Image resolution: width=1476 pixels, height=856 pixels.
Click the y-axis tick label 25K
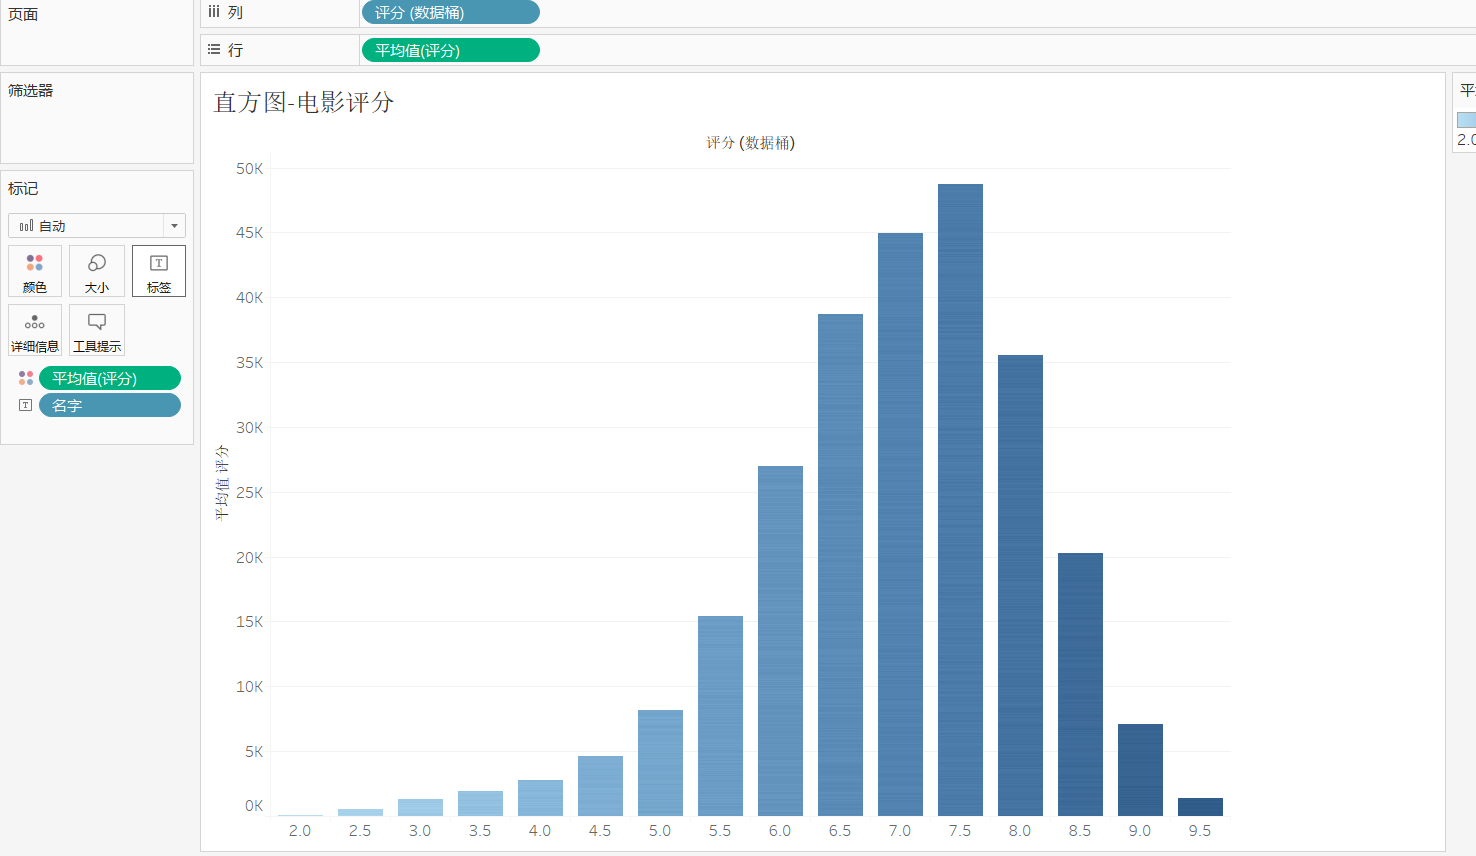click(250, 493)
